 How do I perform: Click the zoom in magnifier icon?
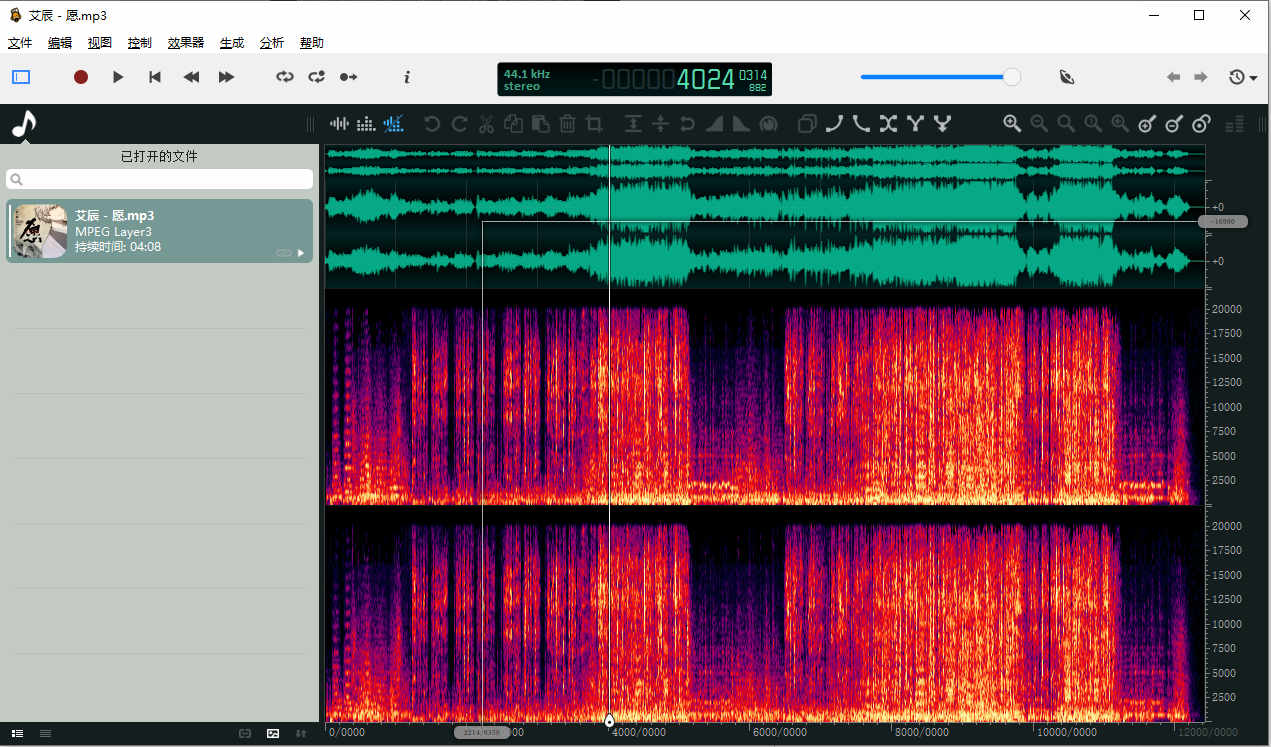(1012, 124)
